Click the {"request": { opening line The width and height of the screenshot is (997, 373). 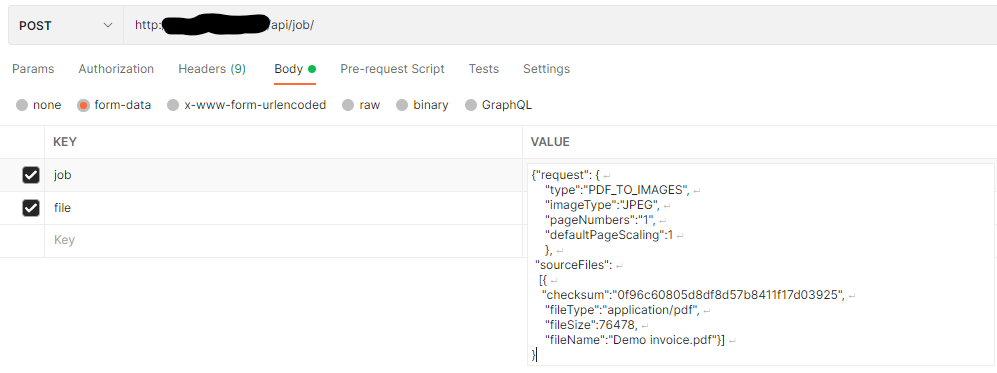click(566, 175)
